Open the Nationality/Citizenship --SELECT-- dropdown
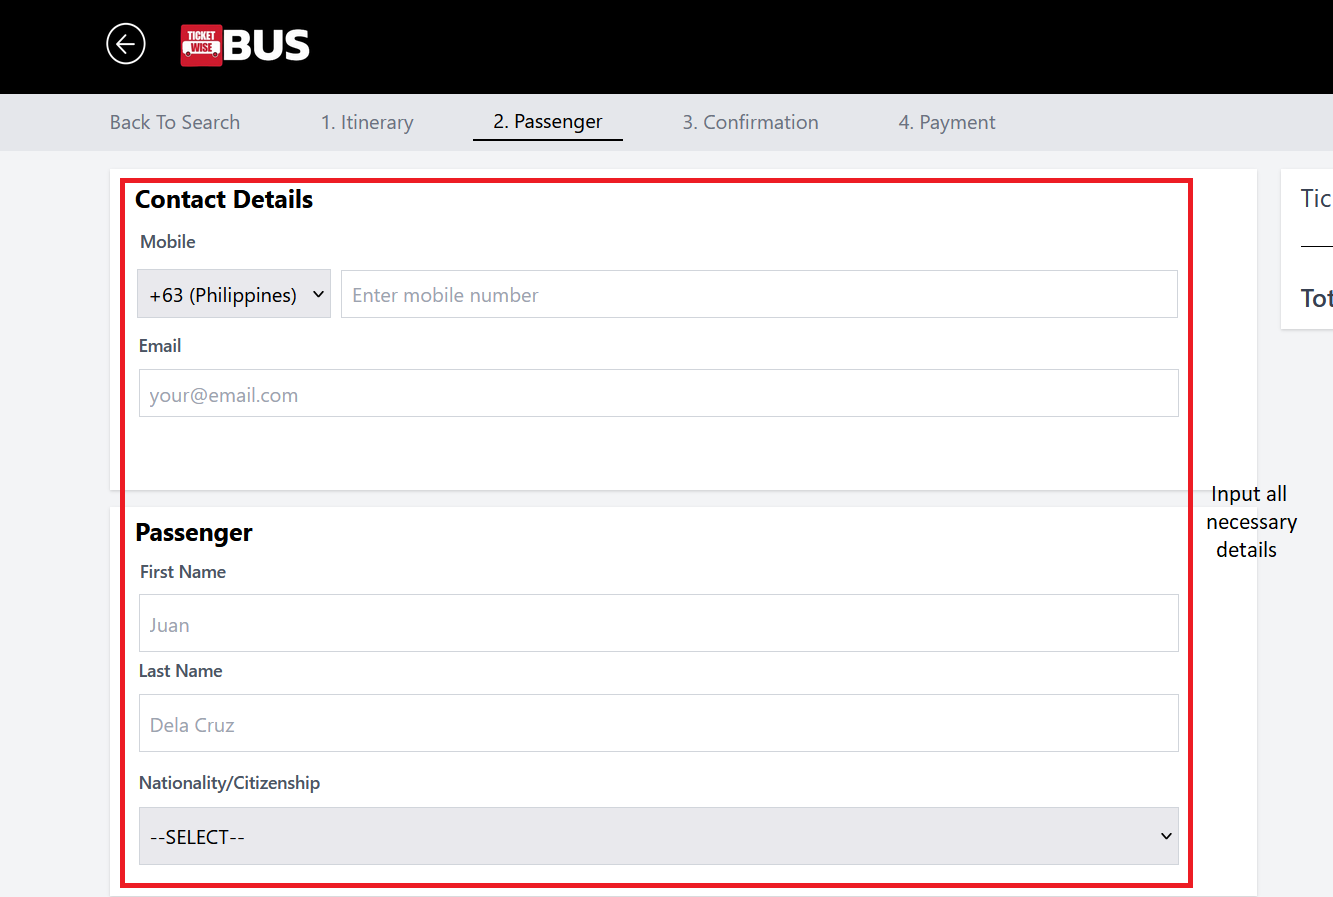This screenshot has height=897, width=1333. click(x=658, y=836)
